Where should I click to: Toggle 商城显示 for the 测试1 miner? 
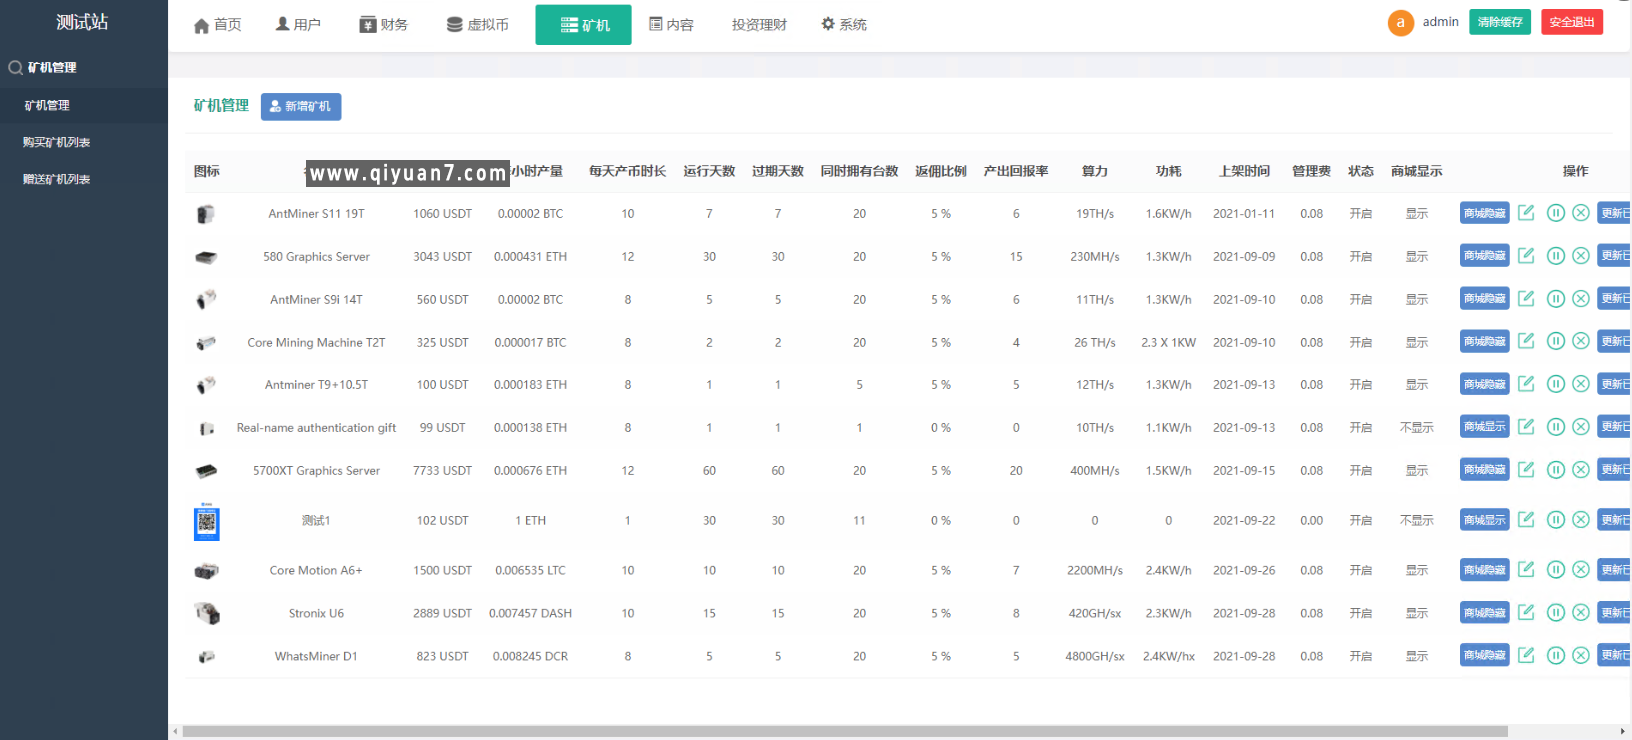[x=1484, y=520]
